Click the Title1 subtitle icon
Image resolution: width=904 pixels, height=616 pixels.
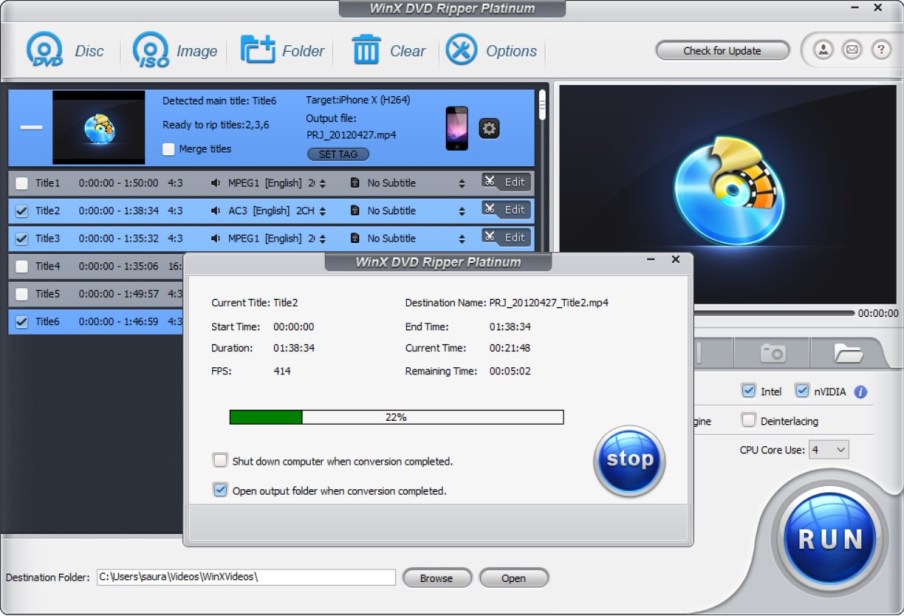[x=355, y=183]
